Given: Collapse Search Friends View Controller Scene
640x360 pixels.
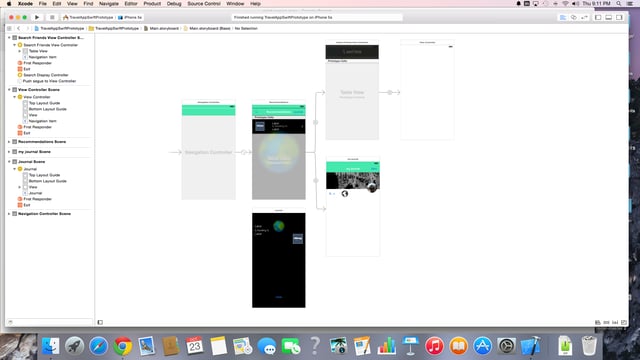Looking at the screenshot, I should coord(9,38).
